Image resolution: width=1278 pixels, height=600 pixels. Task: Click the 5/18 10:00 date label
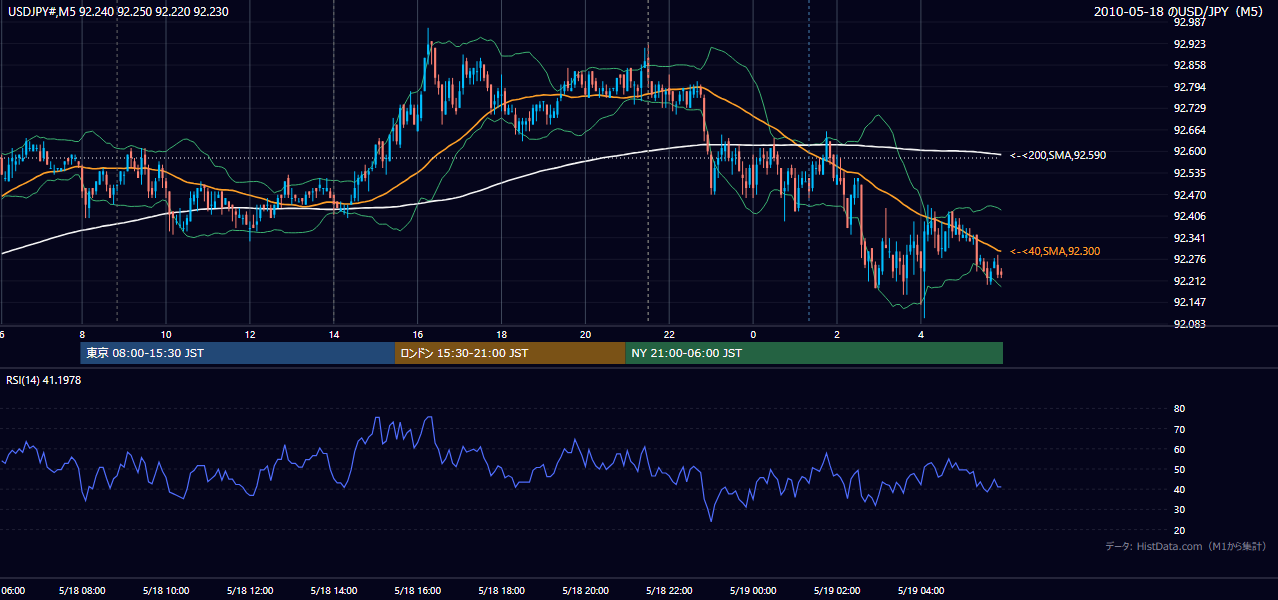point(166,590)
